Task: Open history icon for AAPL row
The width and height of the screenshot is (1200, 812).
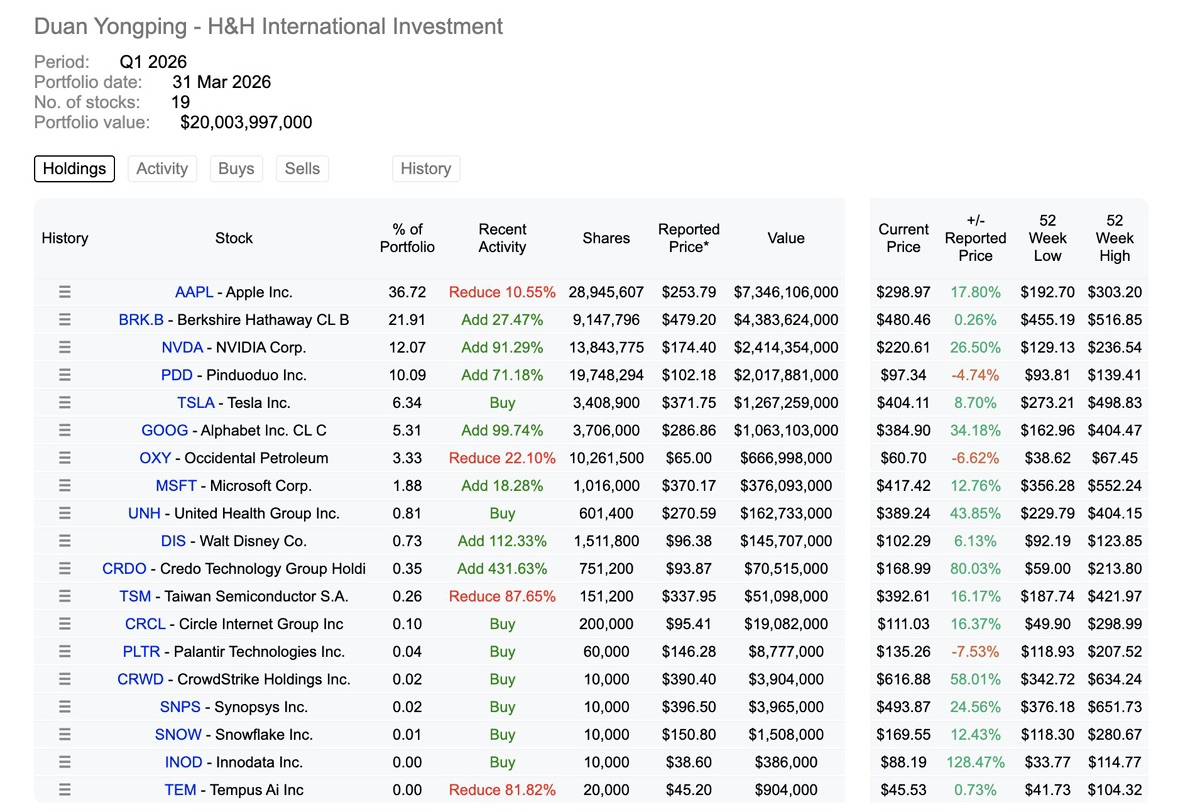Action: click(x=65, y=292)
